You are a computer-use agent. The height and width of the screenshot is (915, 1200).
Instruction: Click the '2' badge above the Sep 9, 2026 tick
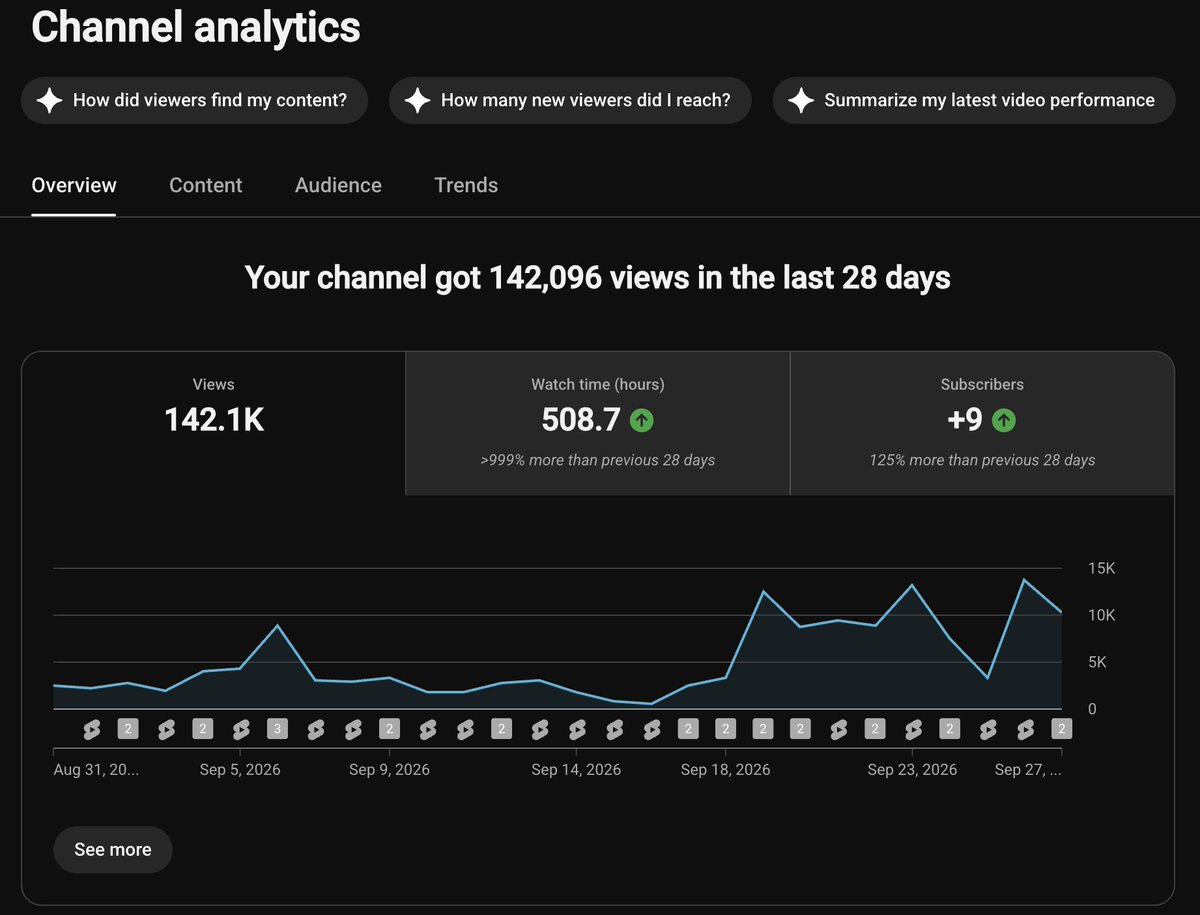click(389, 729)
